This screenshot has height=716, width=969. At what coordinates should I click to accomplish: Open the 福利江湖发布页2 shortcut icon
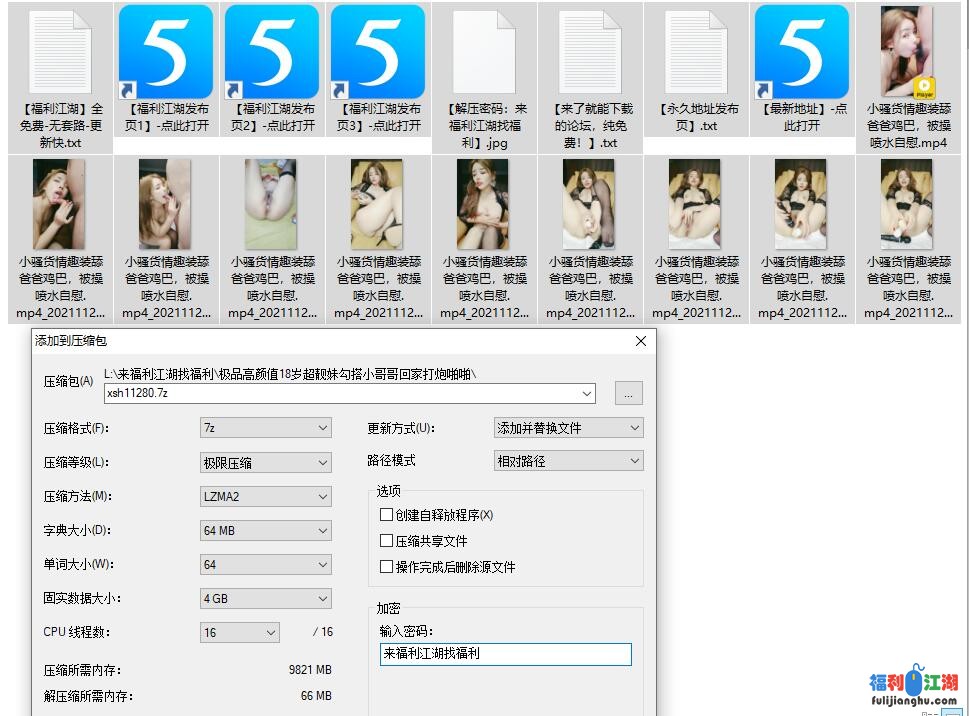click(x=272, y=52)
